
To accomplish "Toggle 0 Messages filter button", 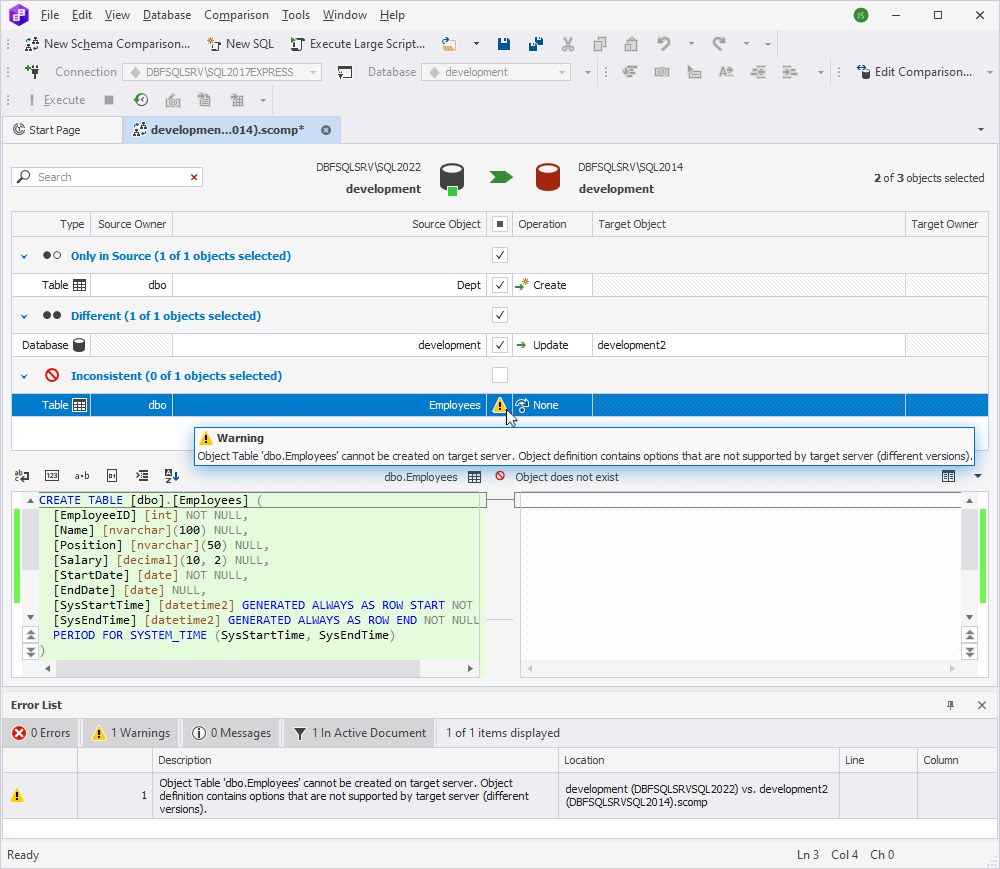I will pos(232,733).
